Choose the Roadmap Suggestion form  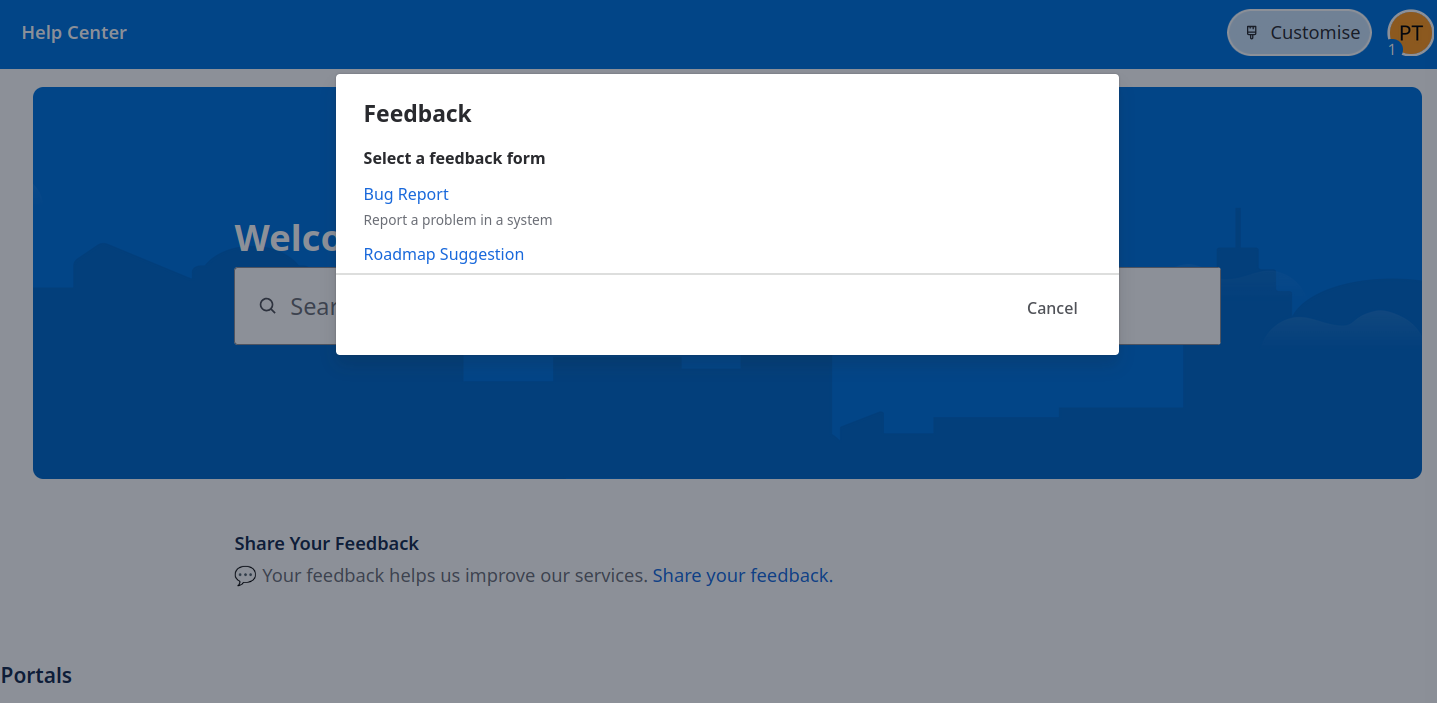(x=443, y=254)
